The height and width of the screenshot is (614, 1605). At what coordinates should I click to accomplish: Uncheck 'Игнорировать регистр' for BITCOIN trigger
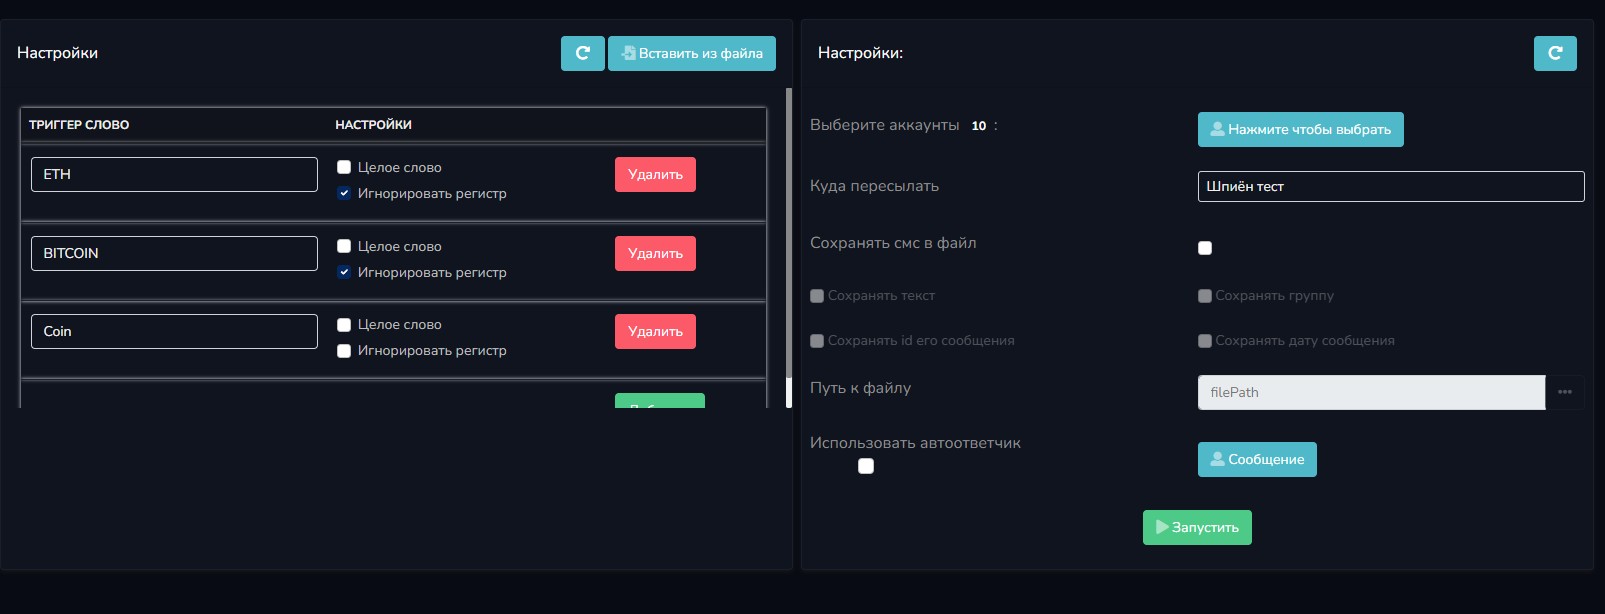344,272
